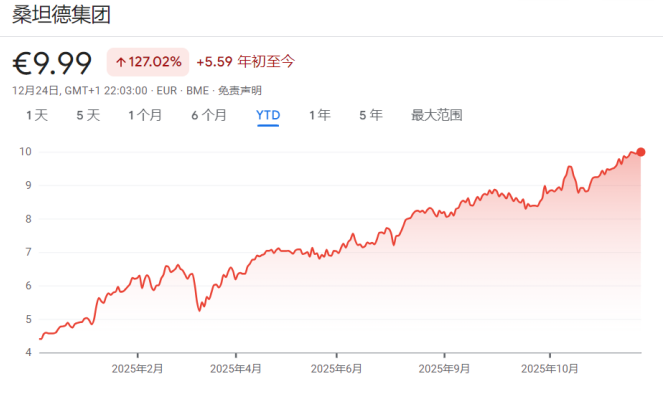Switch to the 1个月 range tab
Image resolution: width=667 pixels, height=399 pixels.
pyautogui.click(x=145, y=115)
